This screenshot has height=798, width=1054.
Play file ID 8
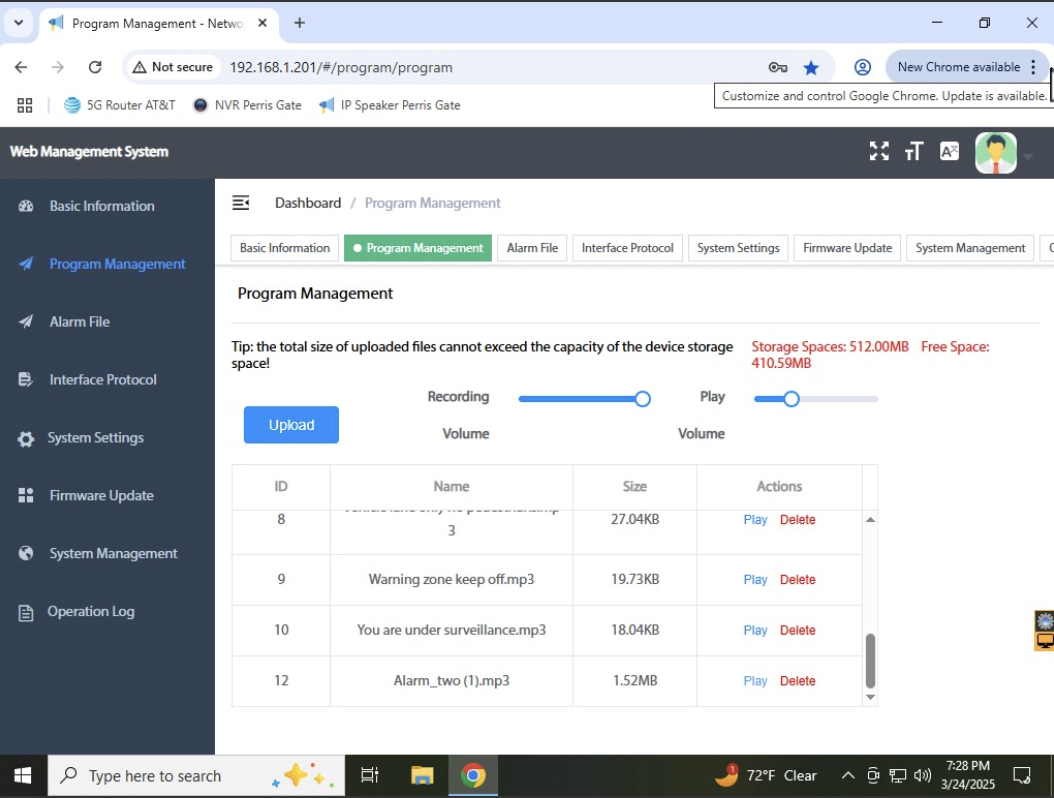755,520
